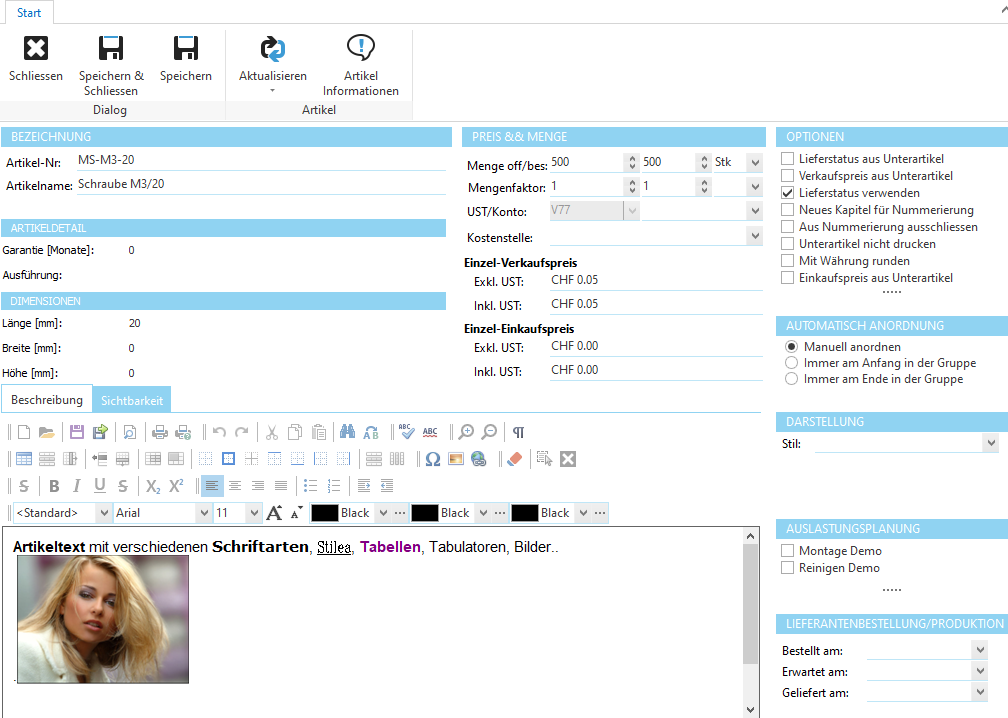Viewport: 1008px width, 718px height.
Task: Click the print icon in editor toolbar
Action: (x=160, y=432)
